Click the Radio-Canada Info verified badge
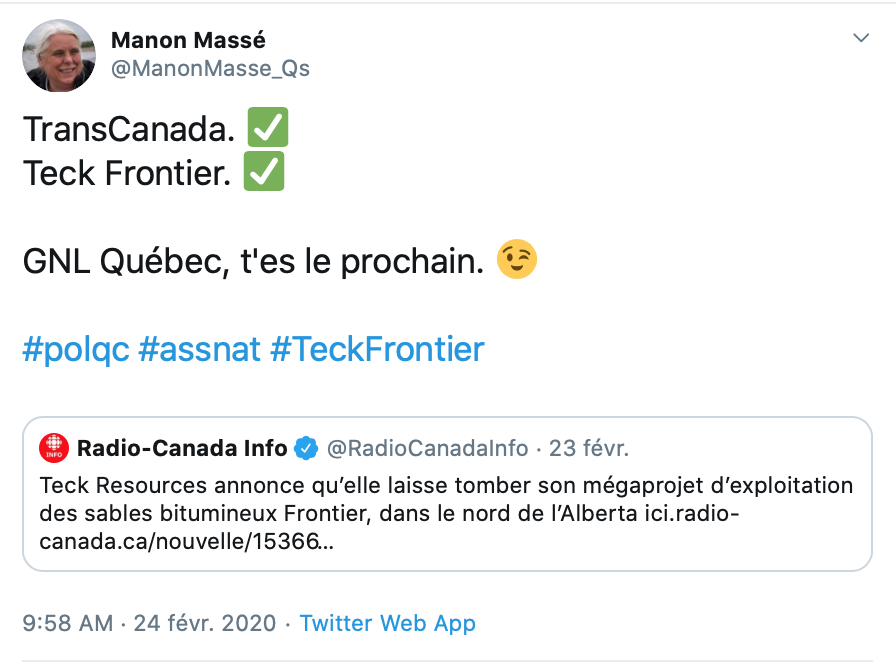Image resolution: width=896 pixels, height=670 pixels. [x=306, y=447]
